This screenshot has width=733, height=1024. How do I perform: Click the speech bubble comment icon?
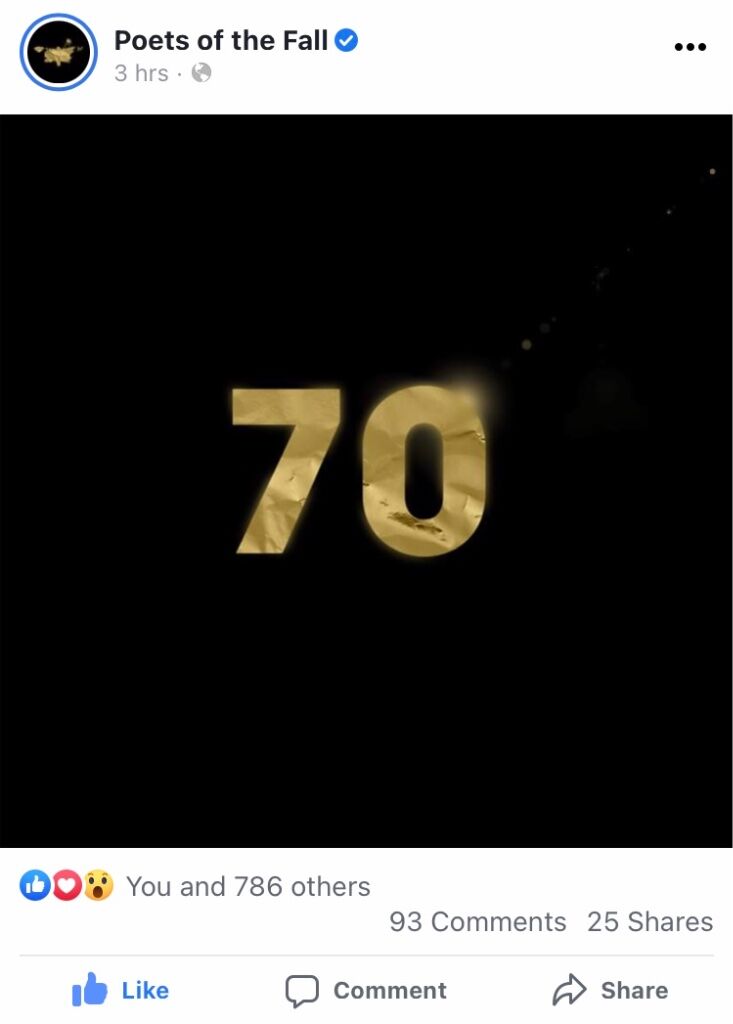click(x=302, y=991)
